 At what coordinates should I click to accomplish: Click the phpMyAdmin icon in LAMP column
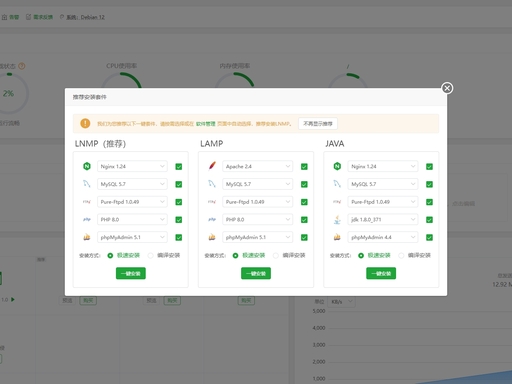pyautogui.click(x=212, y=237)
